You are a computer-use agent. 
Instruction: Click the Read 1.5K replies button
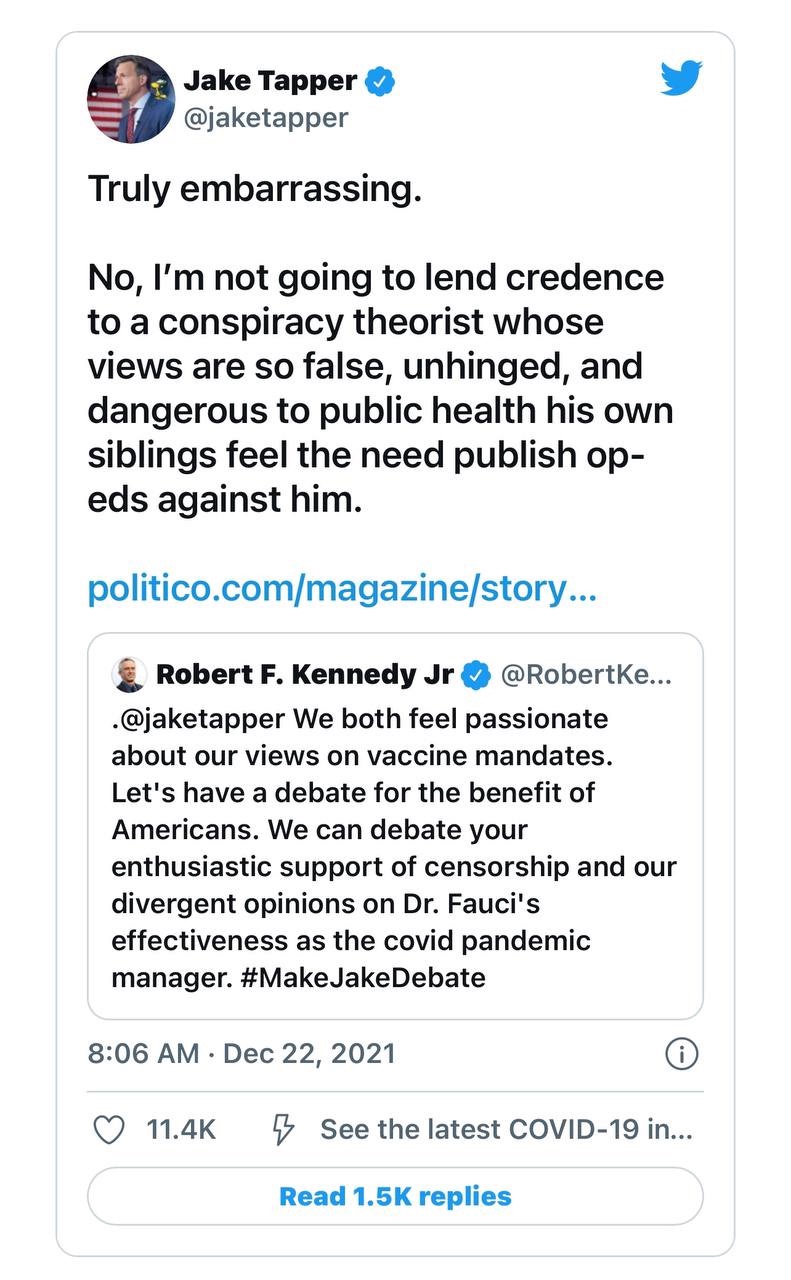pyautogui.click(x=395, y=1196)
